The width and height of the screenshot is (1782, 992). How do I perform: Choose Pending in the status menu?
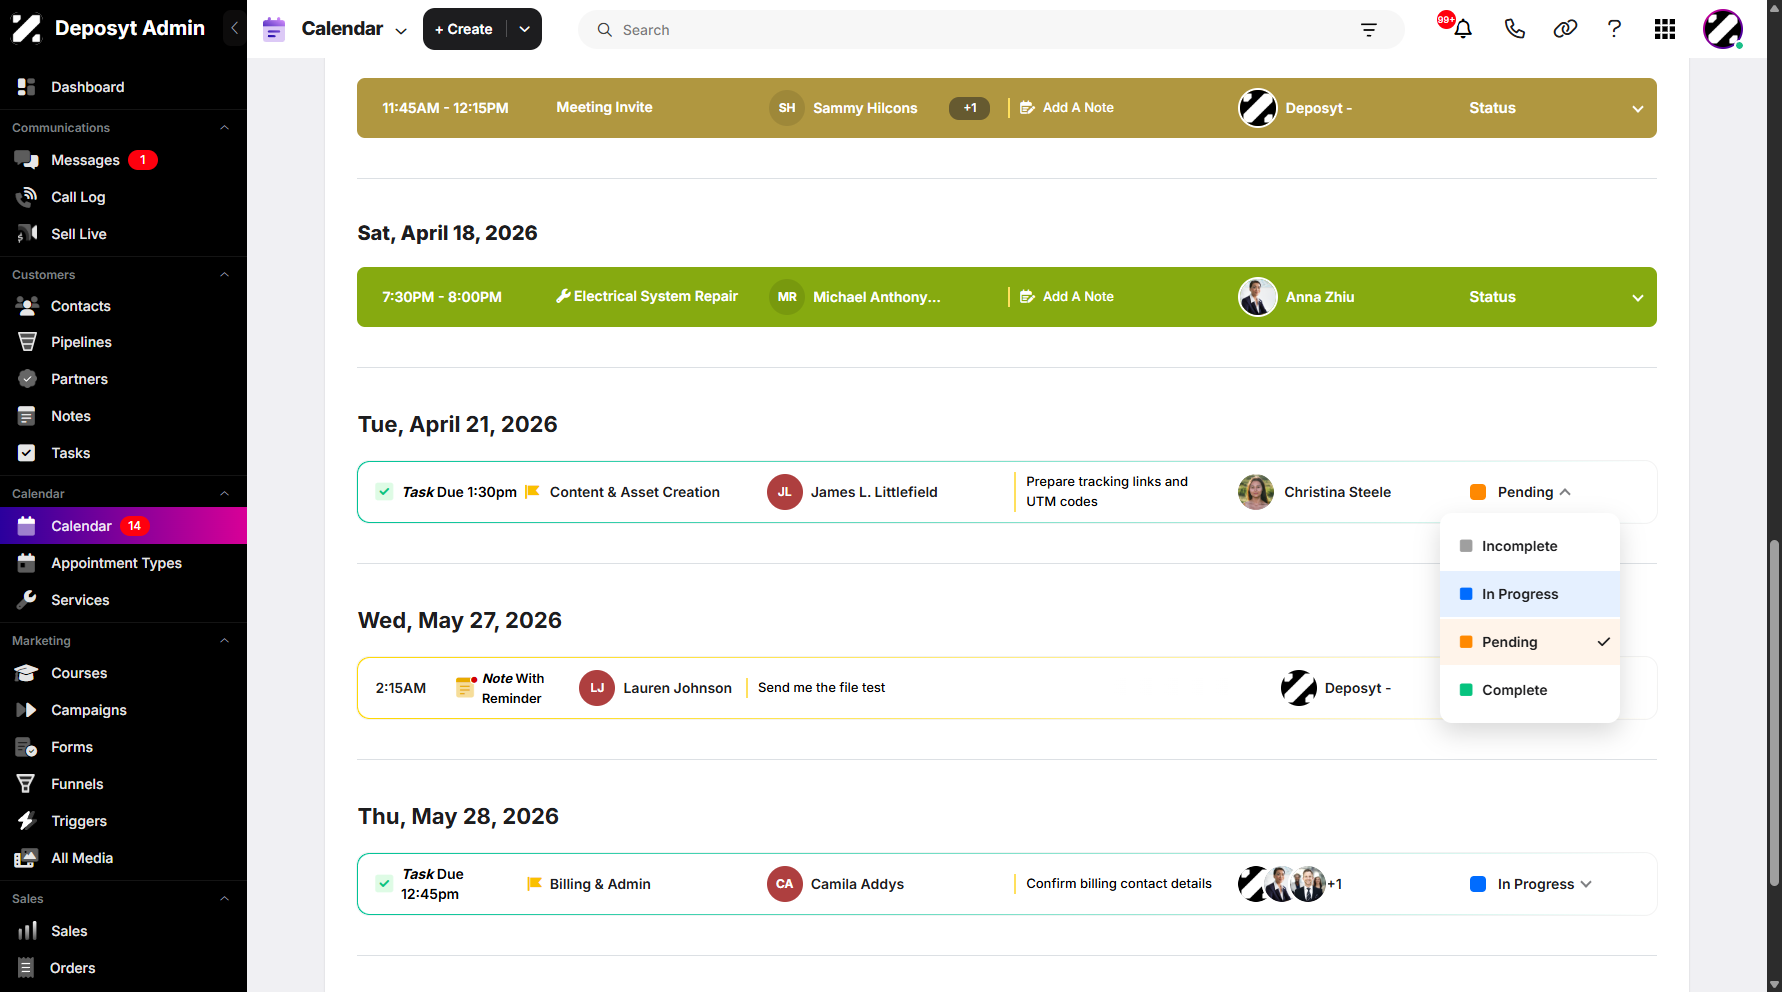pyautogui.click(x=1530, y=642)
